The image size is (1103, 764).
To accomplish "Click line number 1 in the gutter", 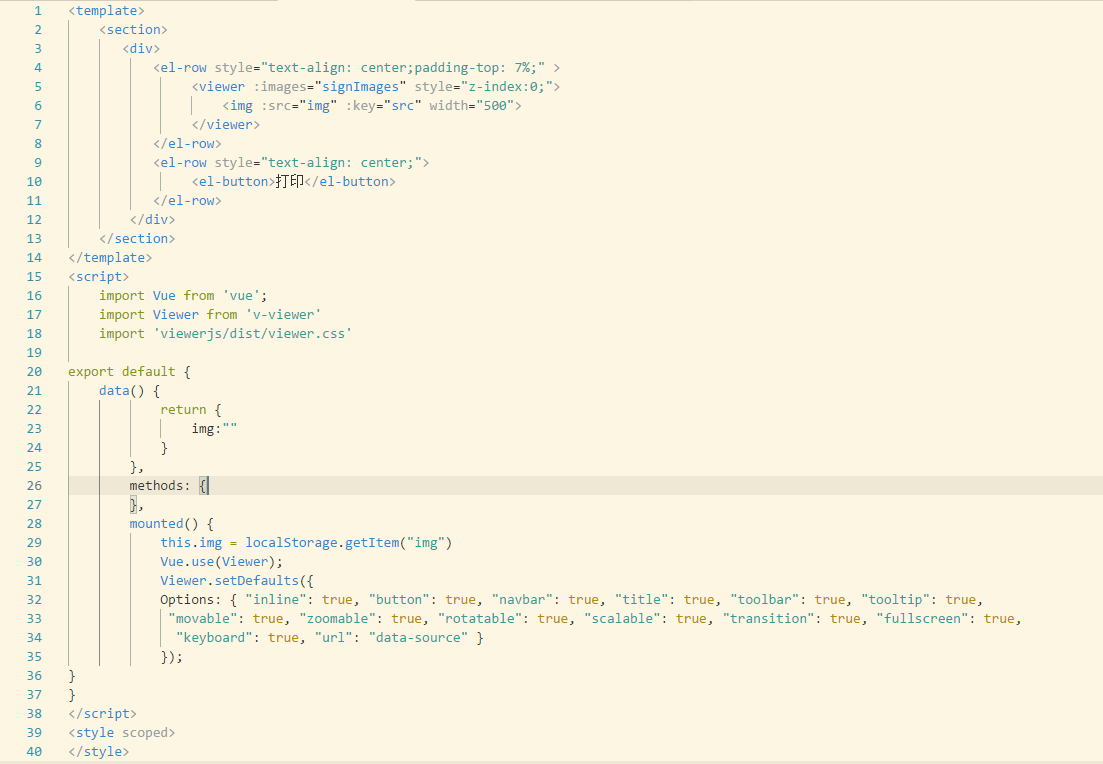I will [x=38, y=11].
